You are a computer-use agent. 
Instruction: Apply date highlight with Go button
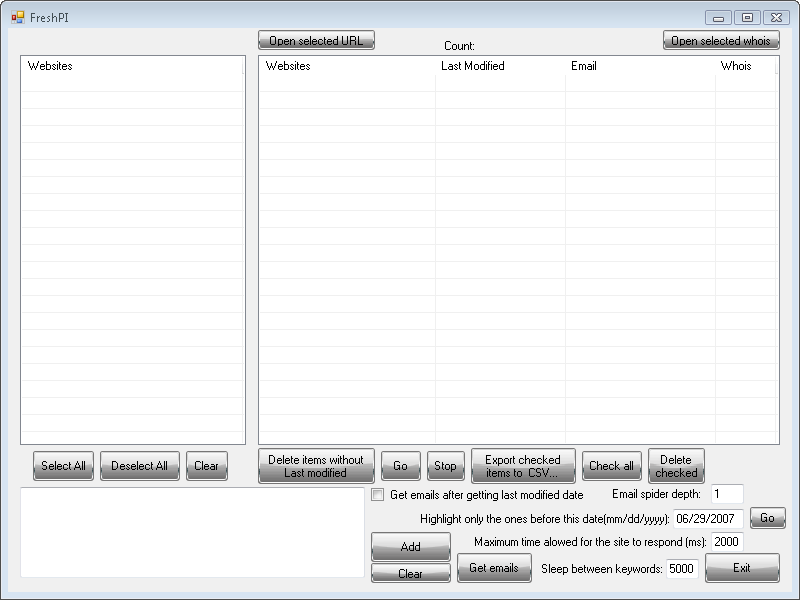coord(767,518)
